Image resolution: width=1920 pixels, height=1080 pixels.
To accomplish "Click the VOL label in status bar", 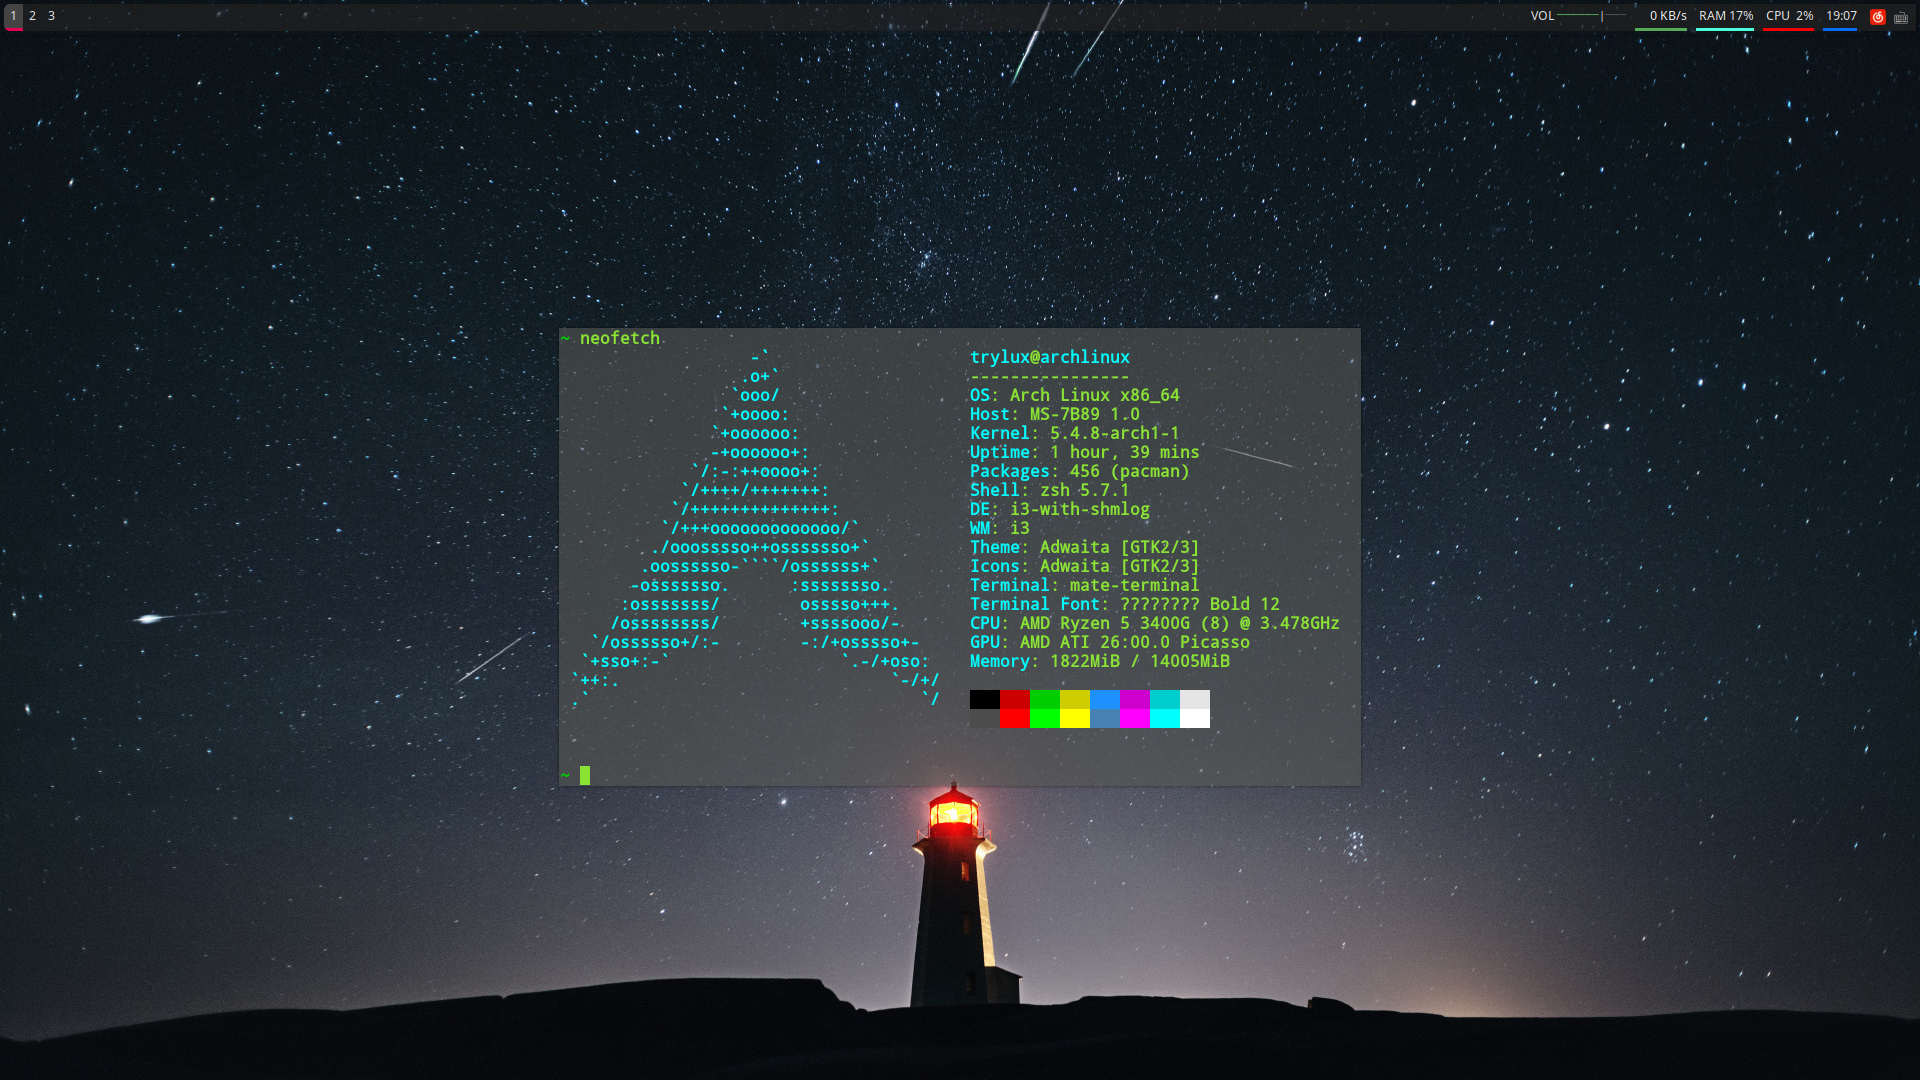I will 1542,16.
